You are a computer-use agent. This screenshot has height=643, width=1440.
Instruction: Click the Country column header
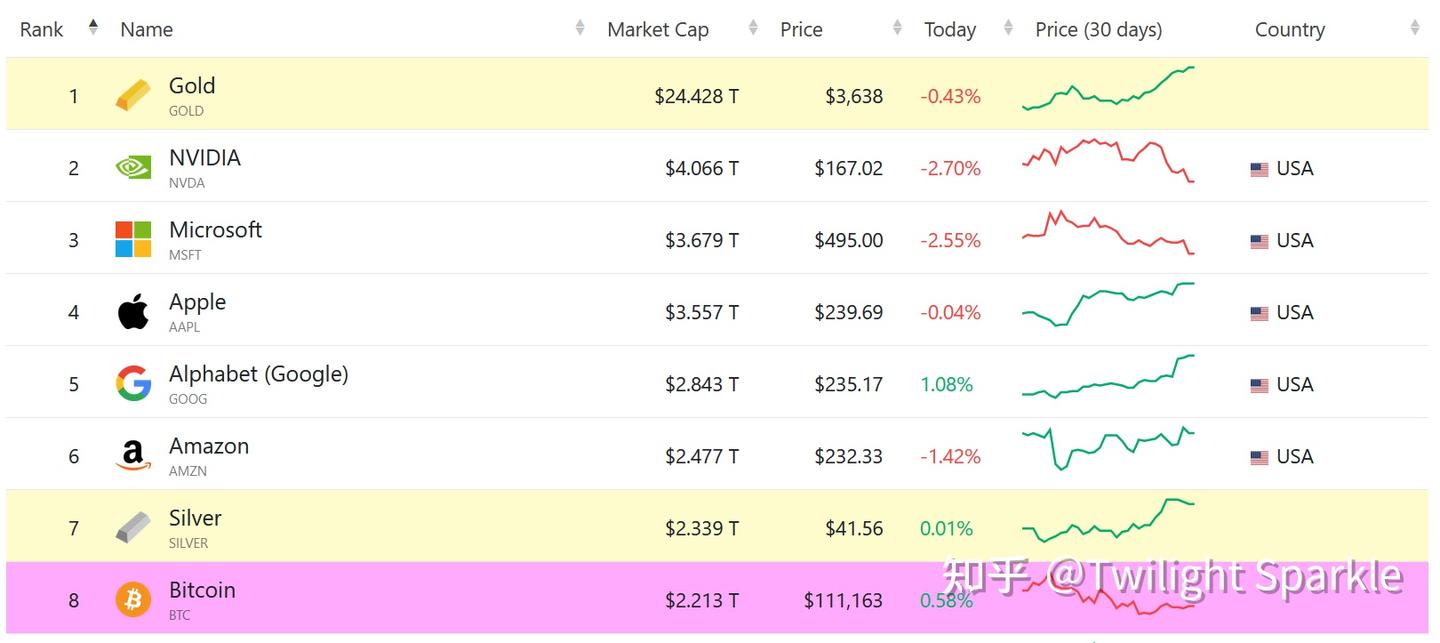pyautogui.click(x=1289, y=30)
